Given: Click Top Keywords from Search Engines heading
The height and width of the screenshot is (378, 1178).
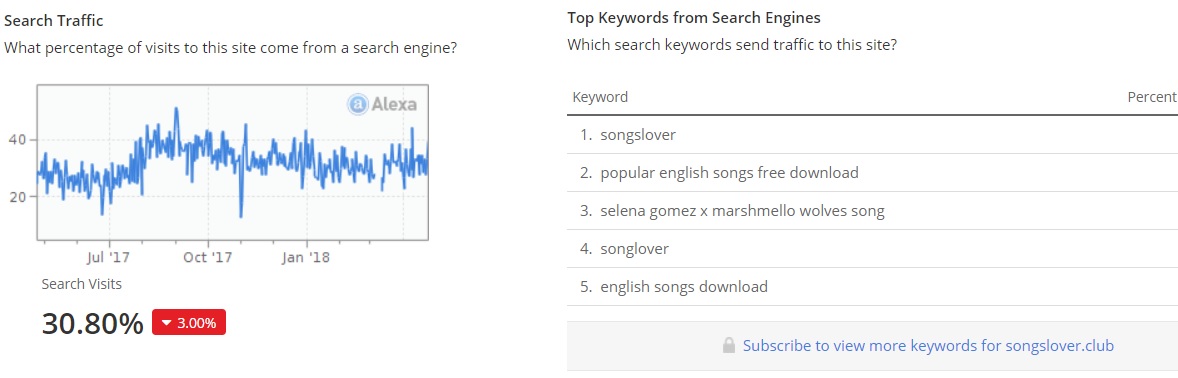Looking at the screenshot, I should pos(693,17).
